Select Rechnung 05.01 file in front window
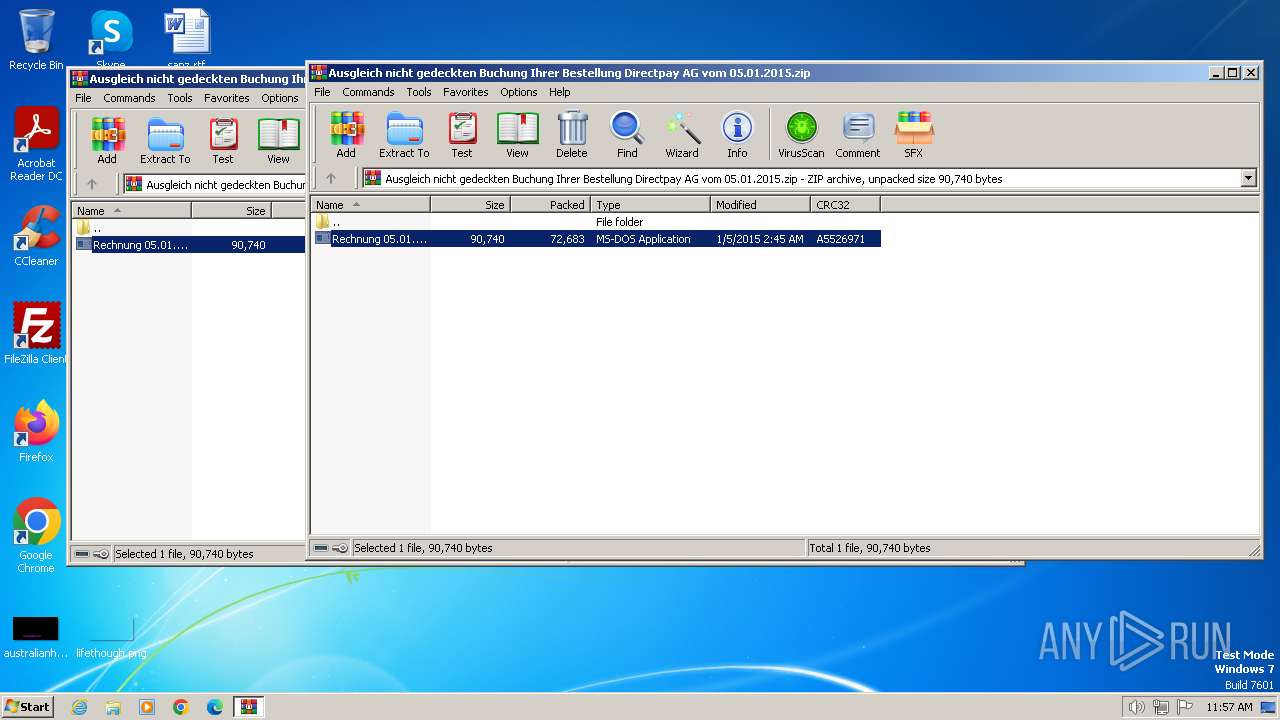The width and height of the screenshot is (1280, 720). click(x=596, y=239)
